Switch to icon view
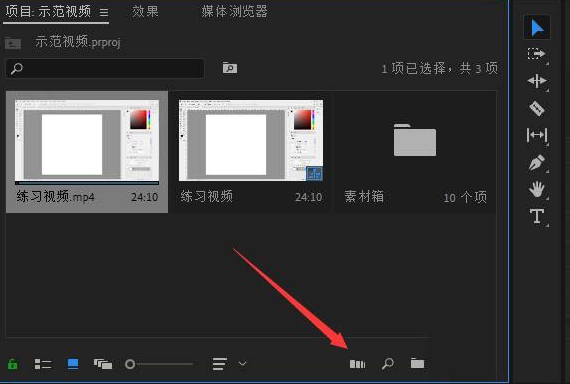Viewport: 570px width, 384px height. [73, 364]
